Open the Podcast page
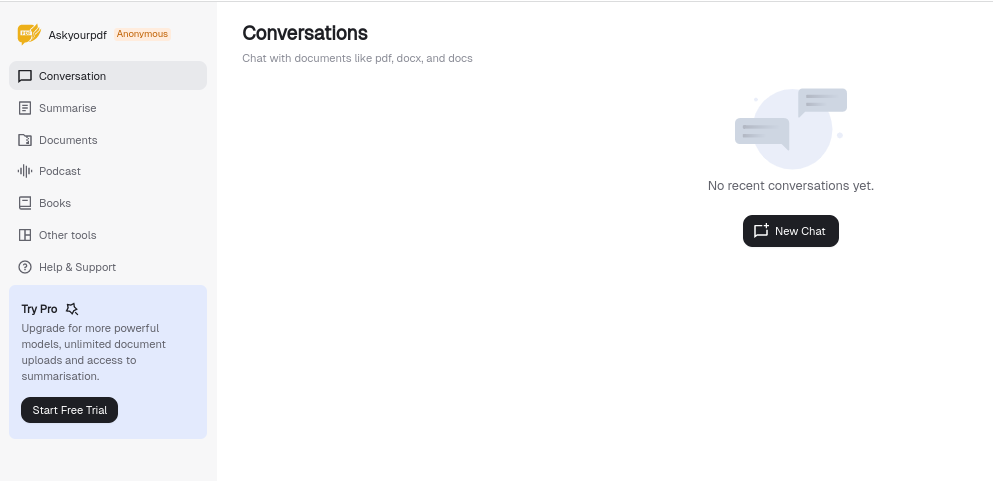Screen dimensions: 993x481 pyautogui.click(x=108, y=171)
